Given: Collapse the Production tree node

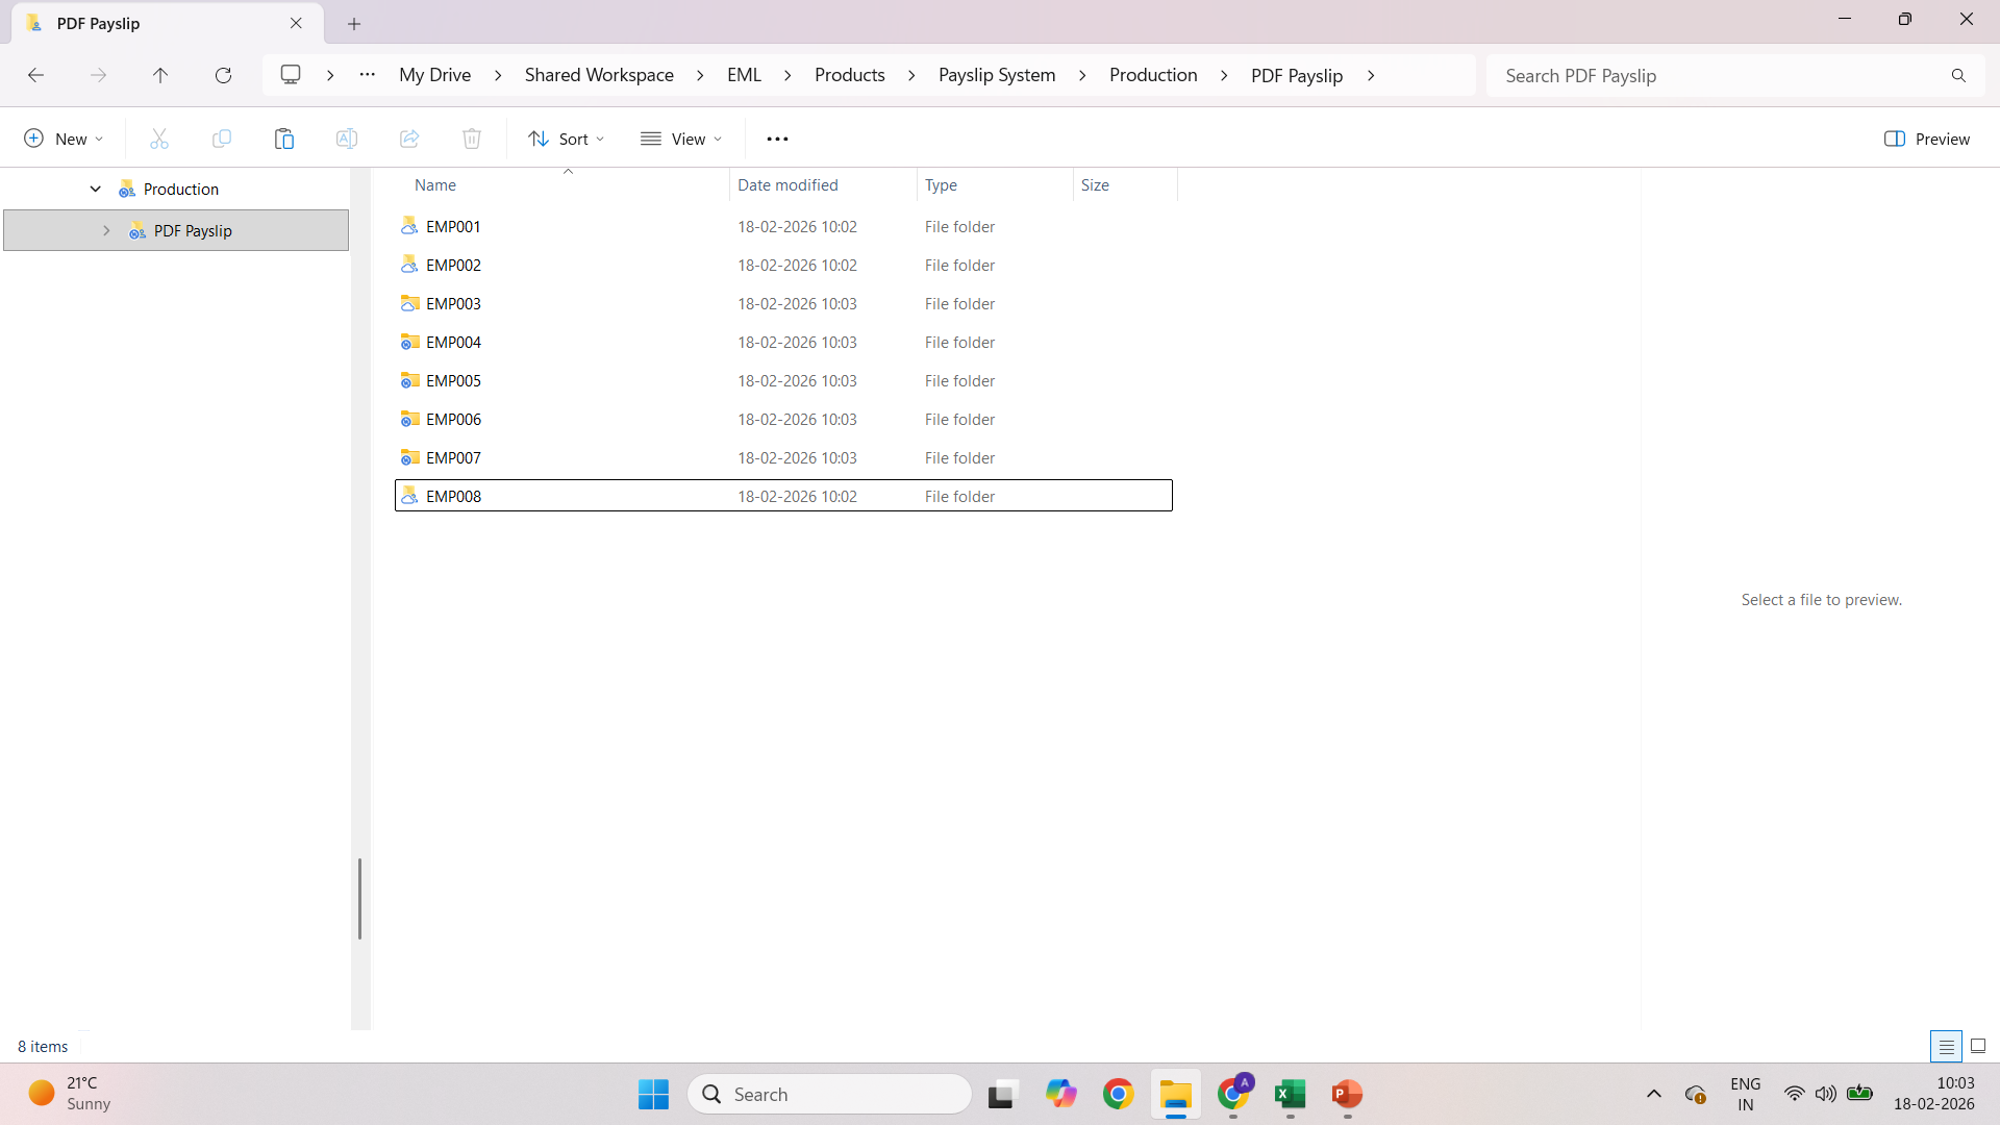Looking at the screenshot, I should click(x=95, y=189).
